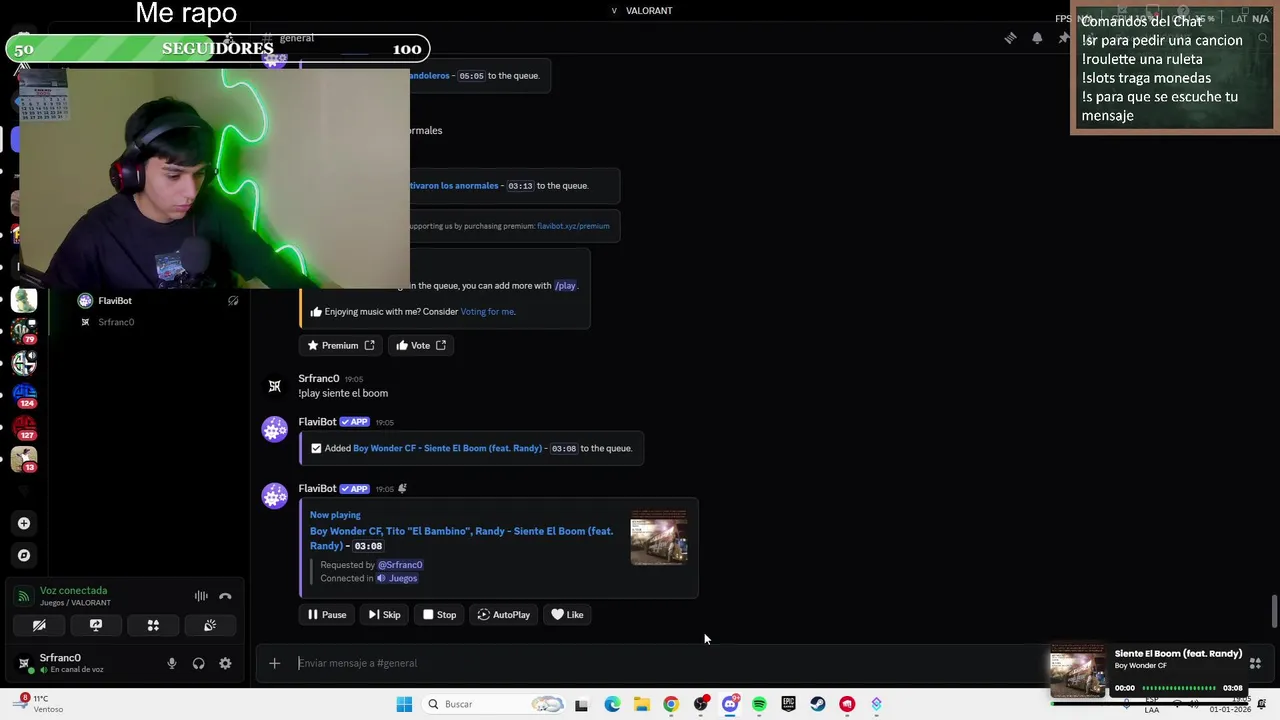Stop the FlaviBot player
Viewport: 1280px width, 720px height.
pyautogui.click(x=439, y=615)
